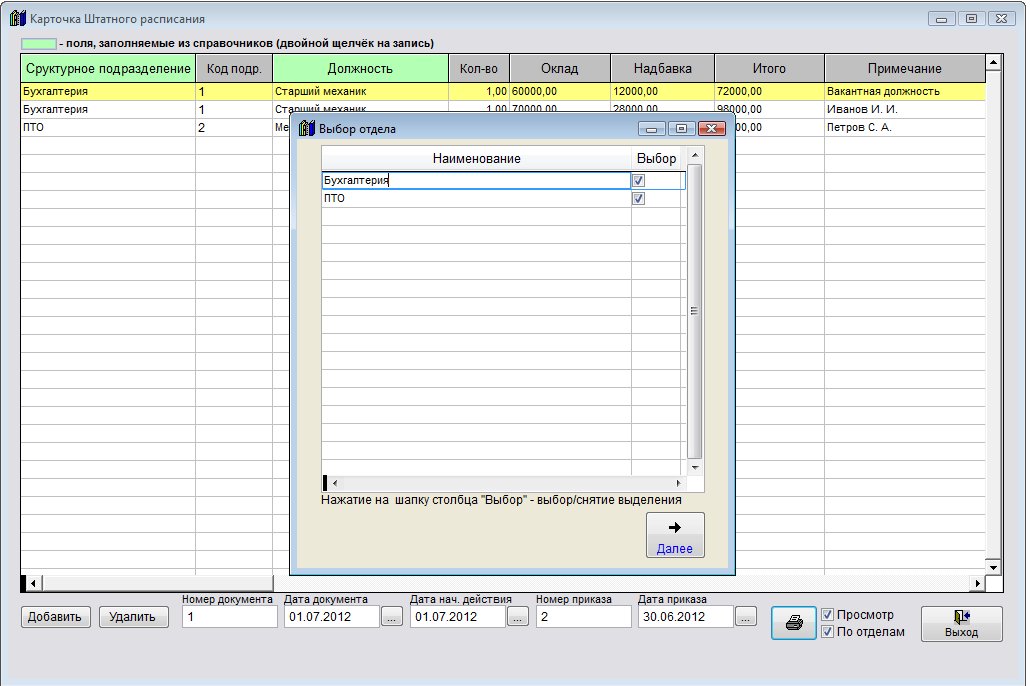The image size is (1030, 686).
Task: Toggle the Просмотр checkbox
Action: (x=828, y=614)
